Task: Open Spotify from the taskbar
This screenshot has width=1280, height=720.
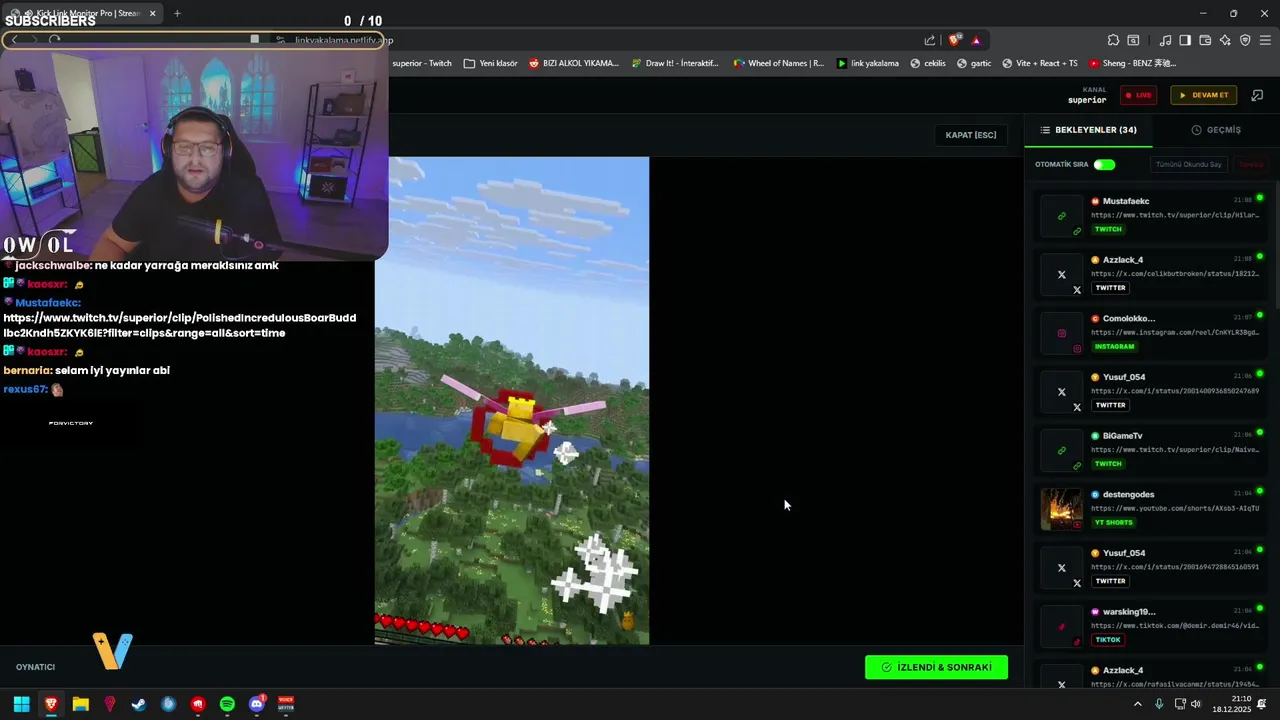Action: point(227,704)
